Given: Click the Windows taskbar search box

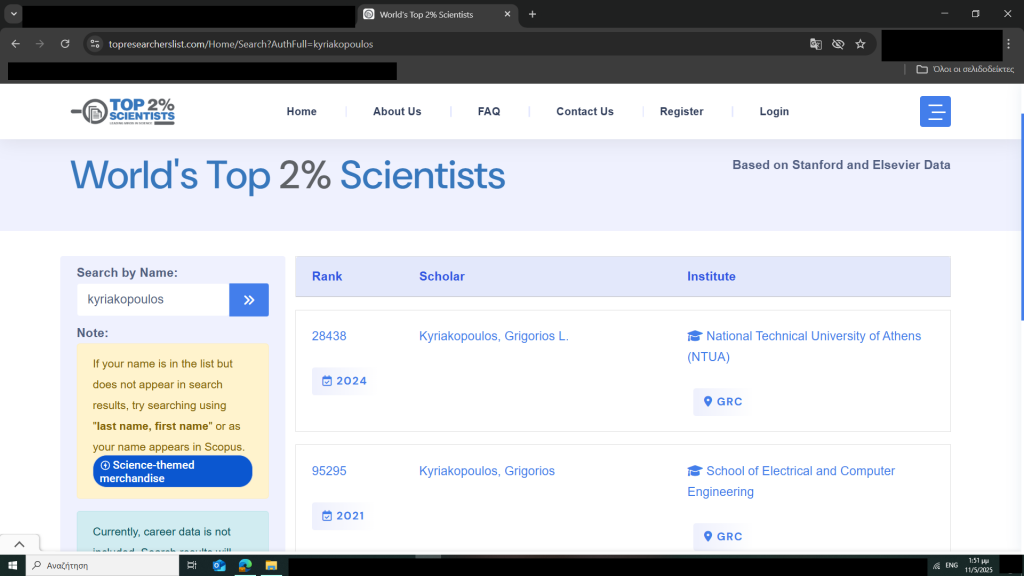Looking at the screenshot, I should click(103, 566).
